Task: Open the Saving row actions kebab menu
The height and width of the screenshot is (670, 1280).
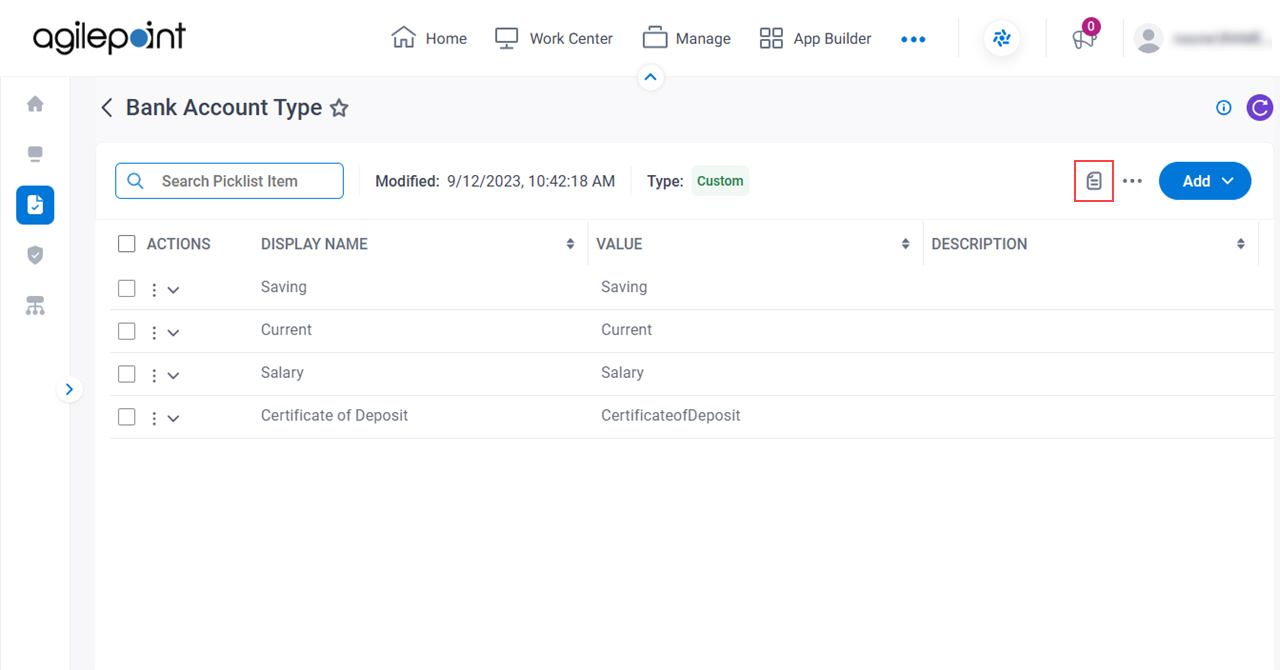Action: [x=154, y=290]
